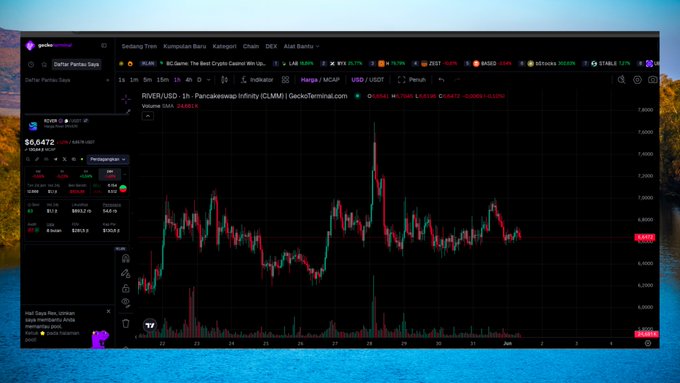
Task: Change the candlestick chart style
Action: coord(224,80)
